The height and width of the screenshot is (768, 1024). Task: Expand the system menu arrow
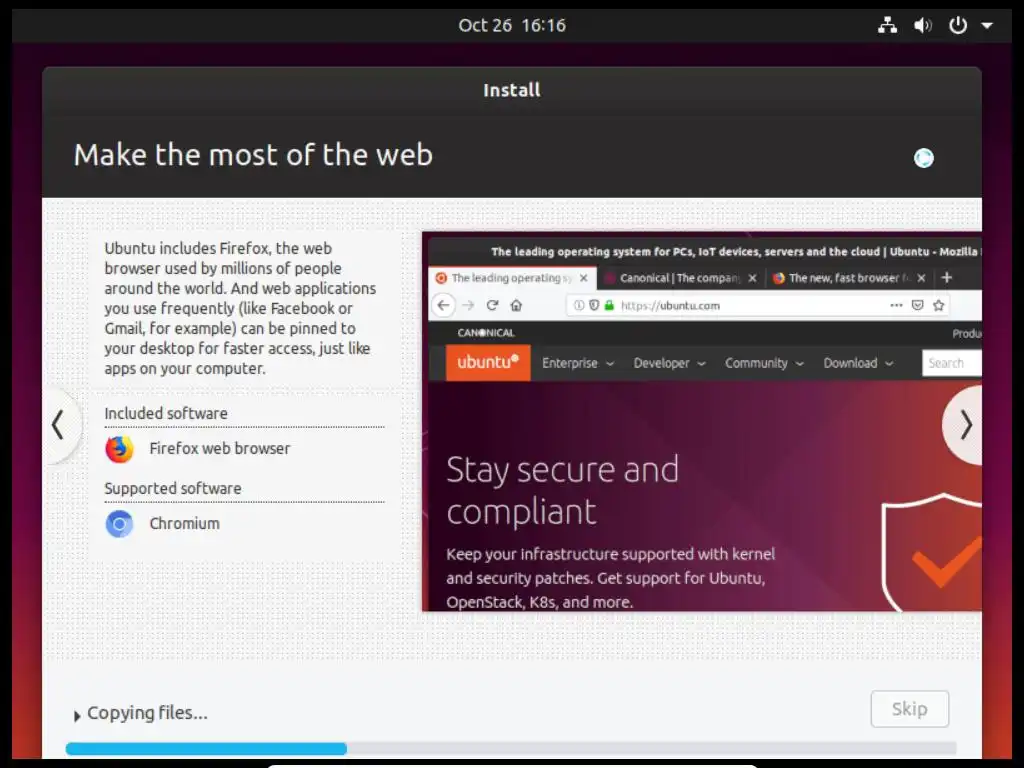tap(987, 25)
